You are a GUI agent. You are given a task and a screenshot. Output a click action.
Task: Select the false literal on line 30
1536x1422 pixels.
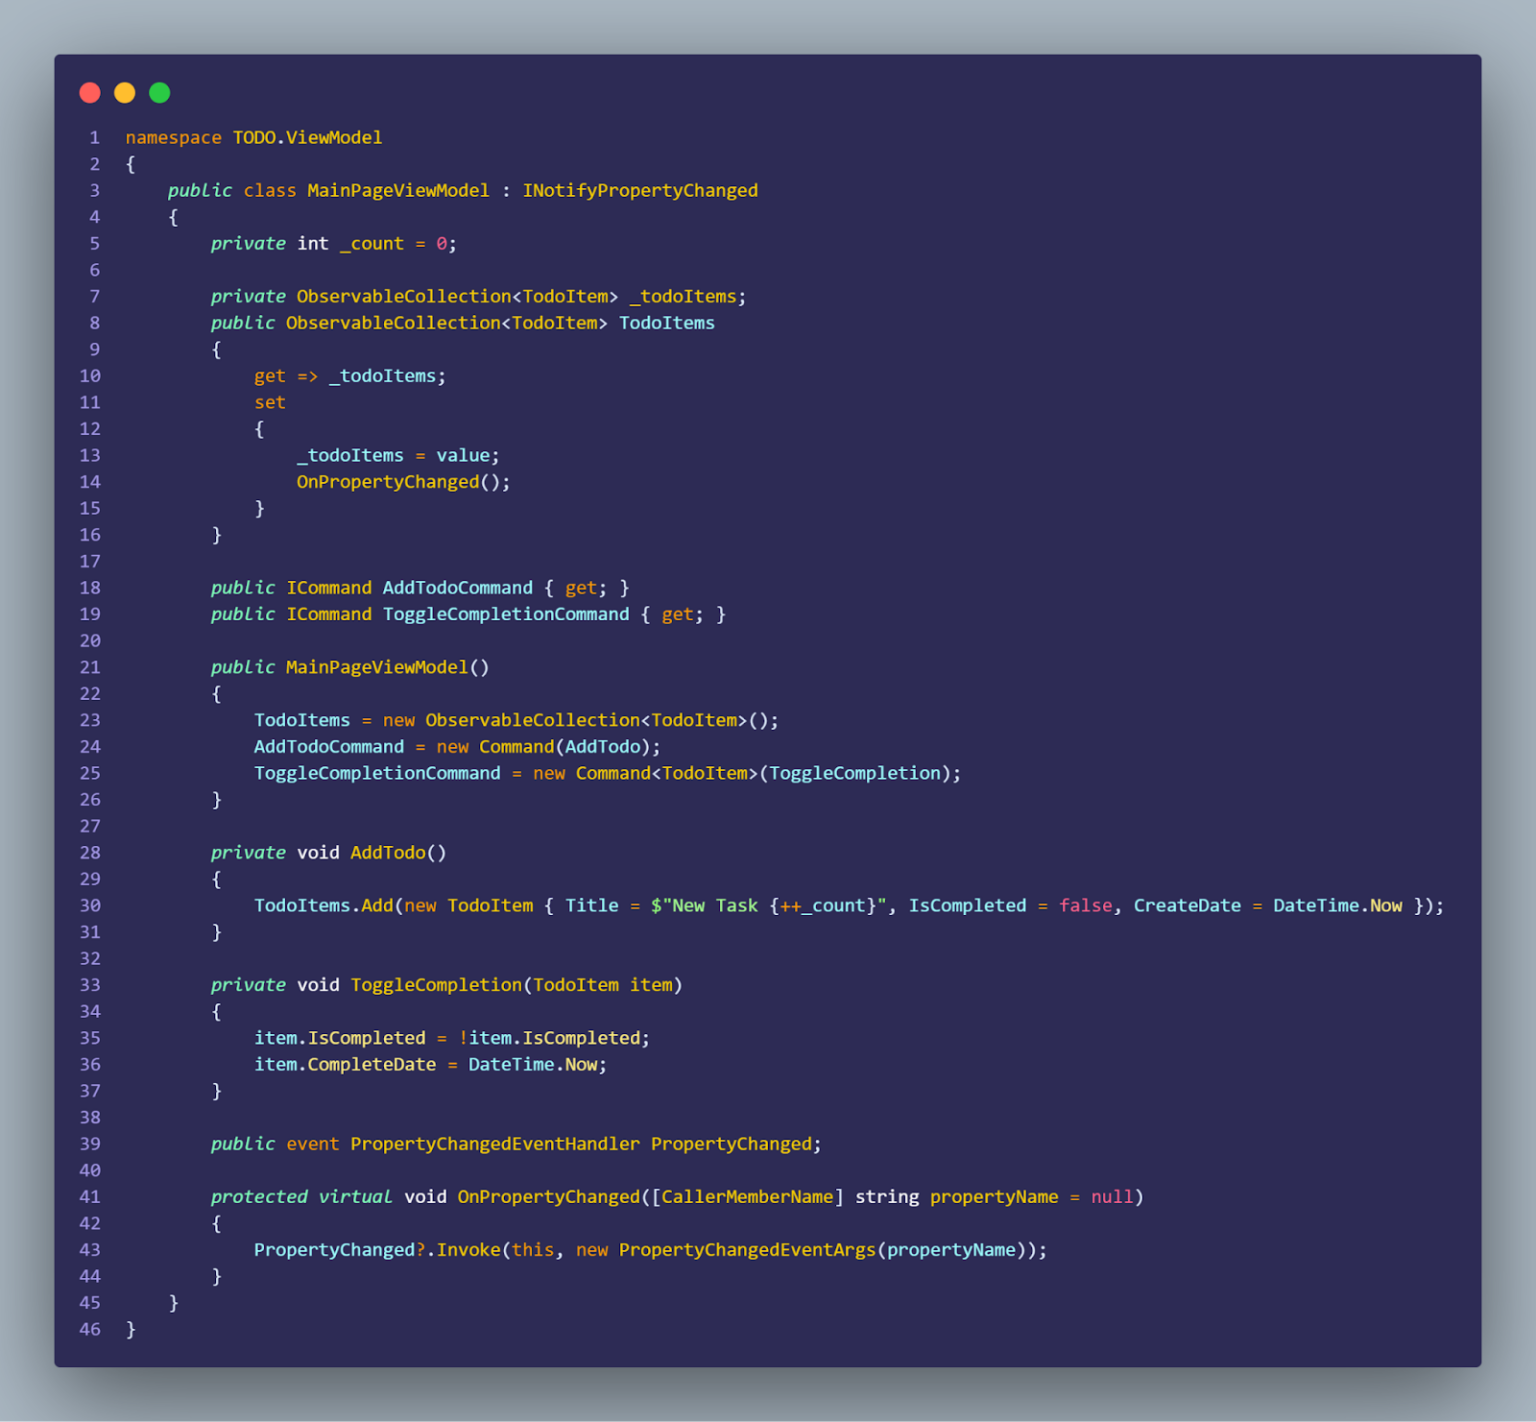1085,905
